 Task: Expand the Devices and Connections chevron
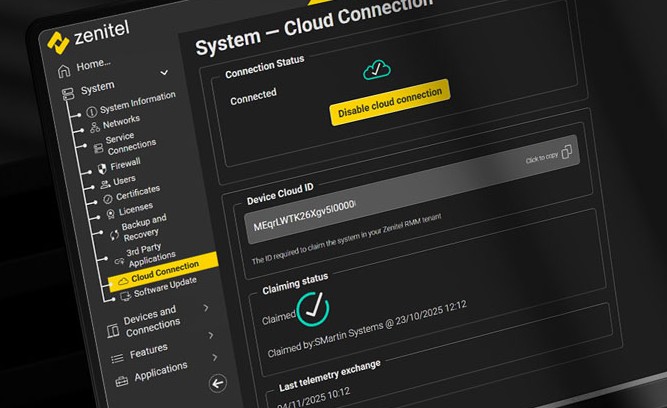(x=206, y=308)
